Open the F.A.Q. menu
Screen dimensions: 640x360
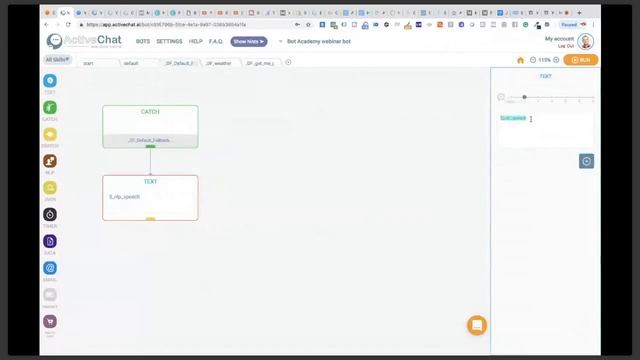click(x=216, y=41)
